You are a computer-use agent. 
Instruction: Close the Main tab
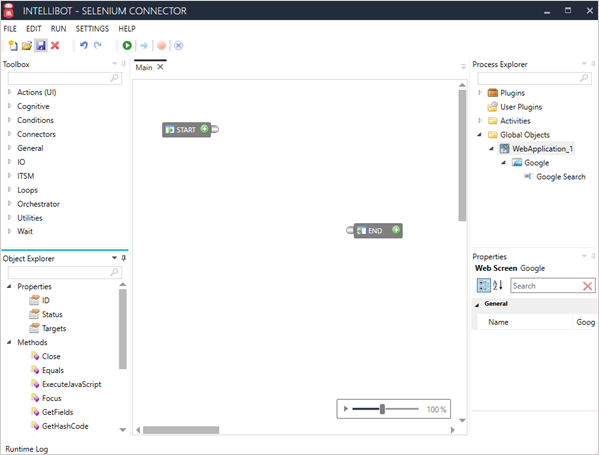[160, 67]
